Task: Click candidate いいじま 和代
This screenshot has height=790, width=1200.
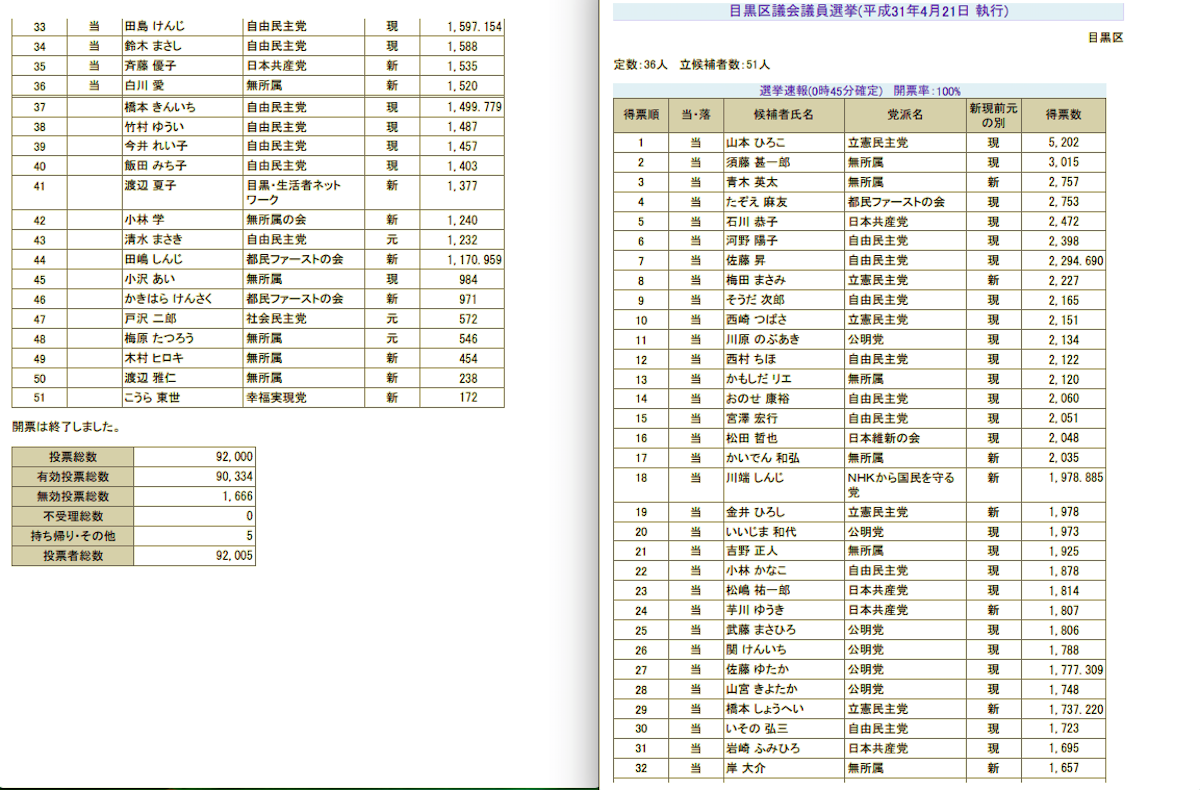Action: tap(760, 531)
